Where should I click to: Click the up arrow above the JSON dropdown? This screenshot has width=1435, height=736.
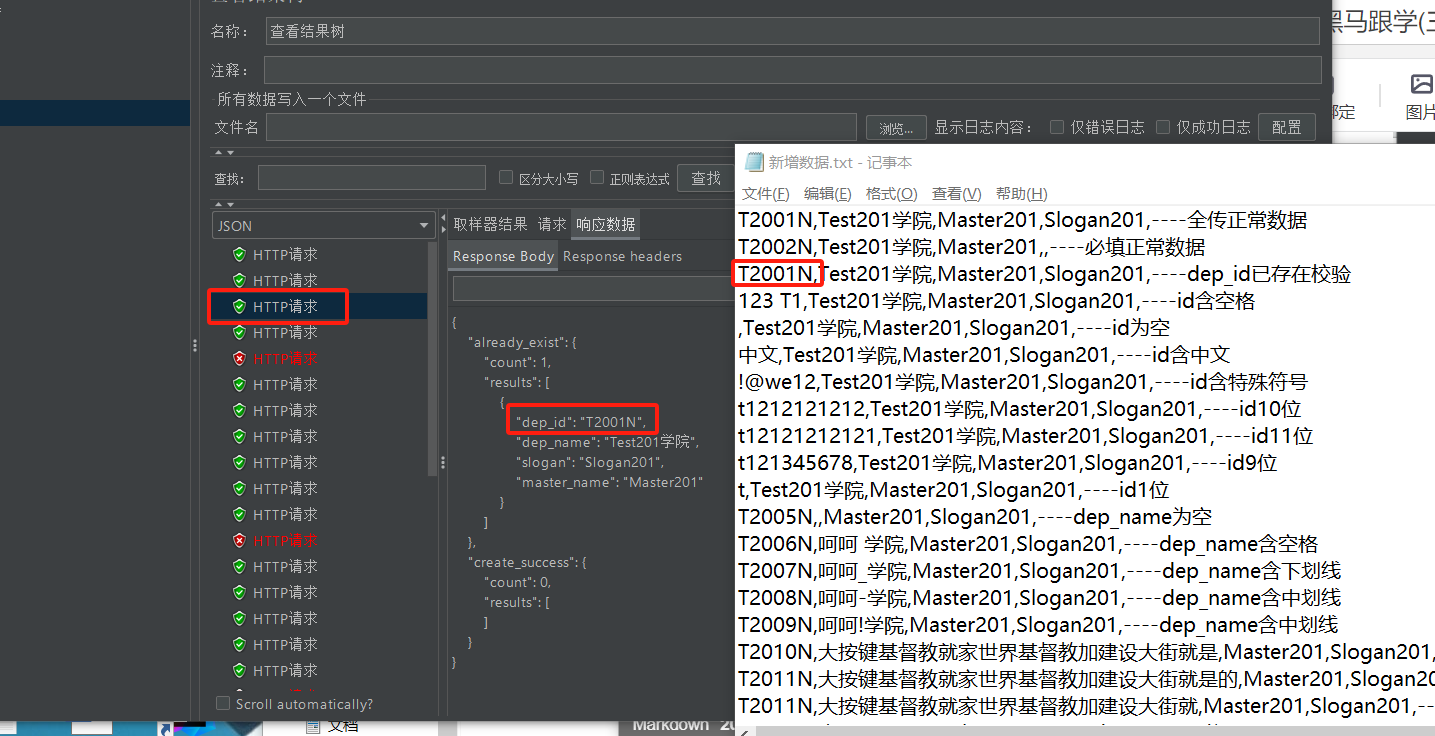point(219,203)
